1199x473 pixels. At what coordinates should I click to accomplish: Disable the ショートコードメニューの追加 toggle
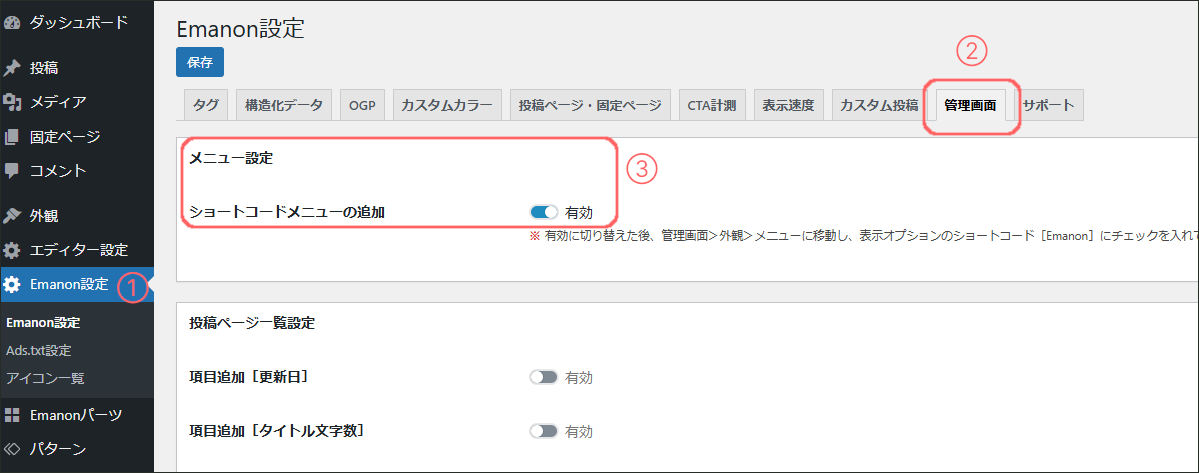[544, 212]
